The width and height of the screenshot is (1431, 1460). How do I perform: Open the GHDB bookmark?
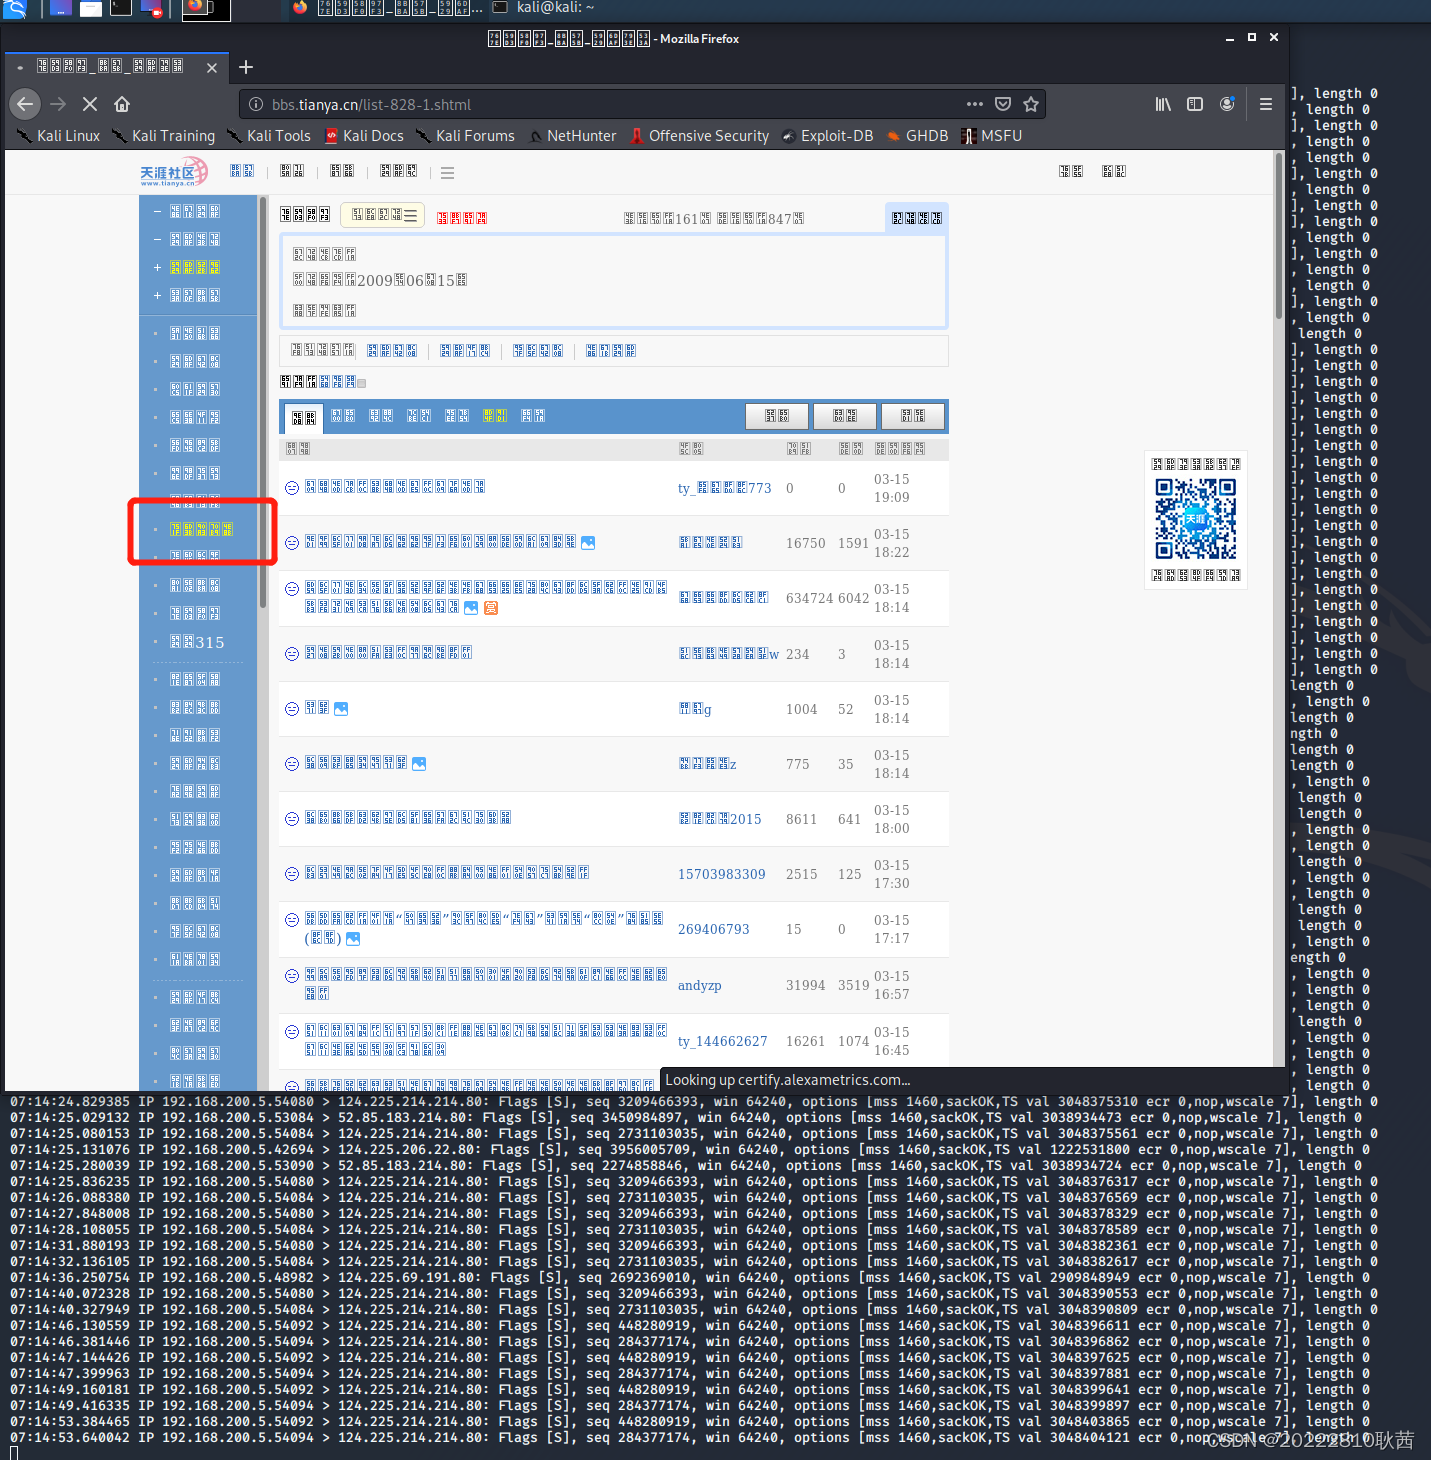pyautogui.click(x=917, y=136)
